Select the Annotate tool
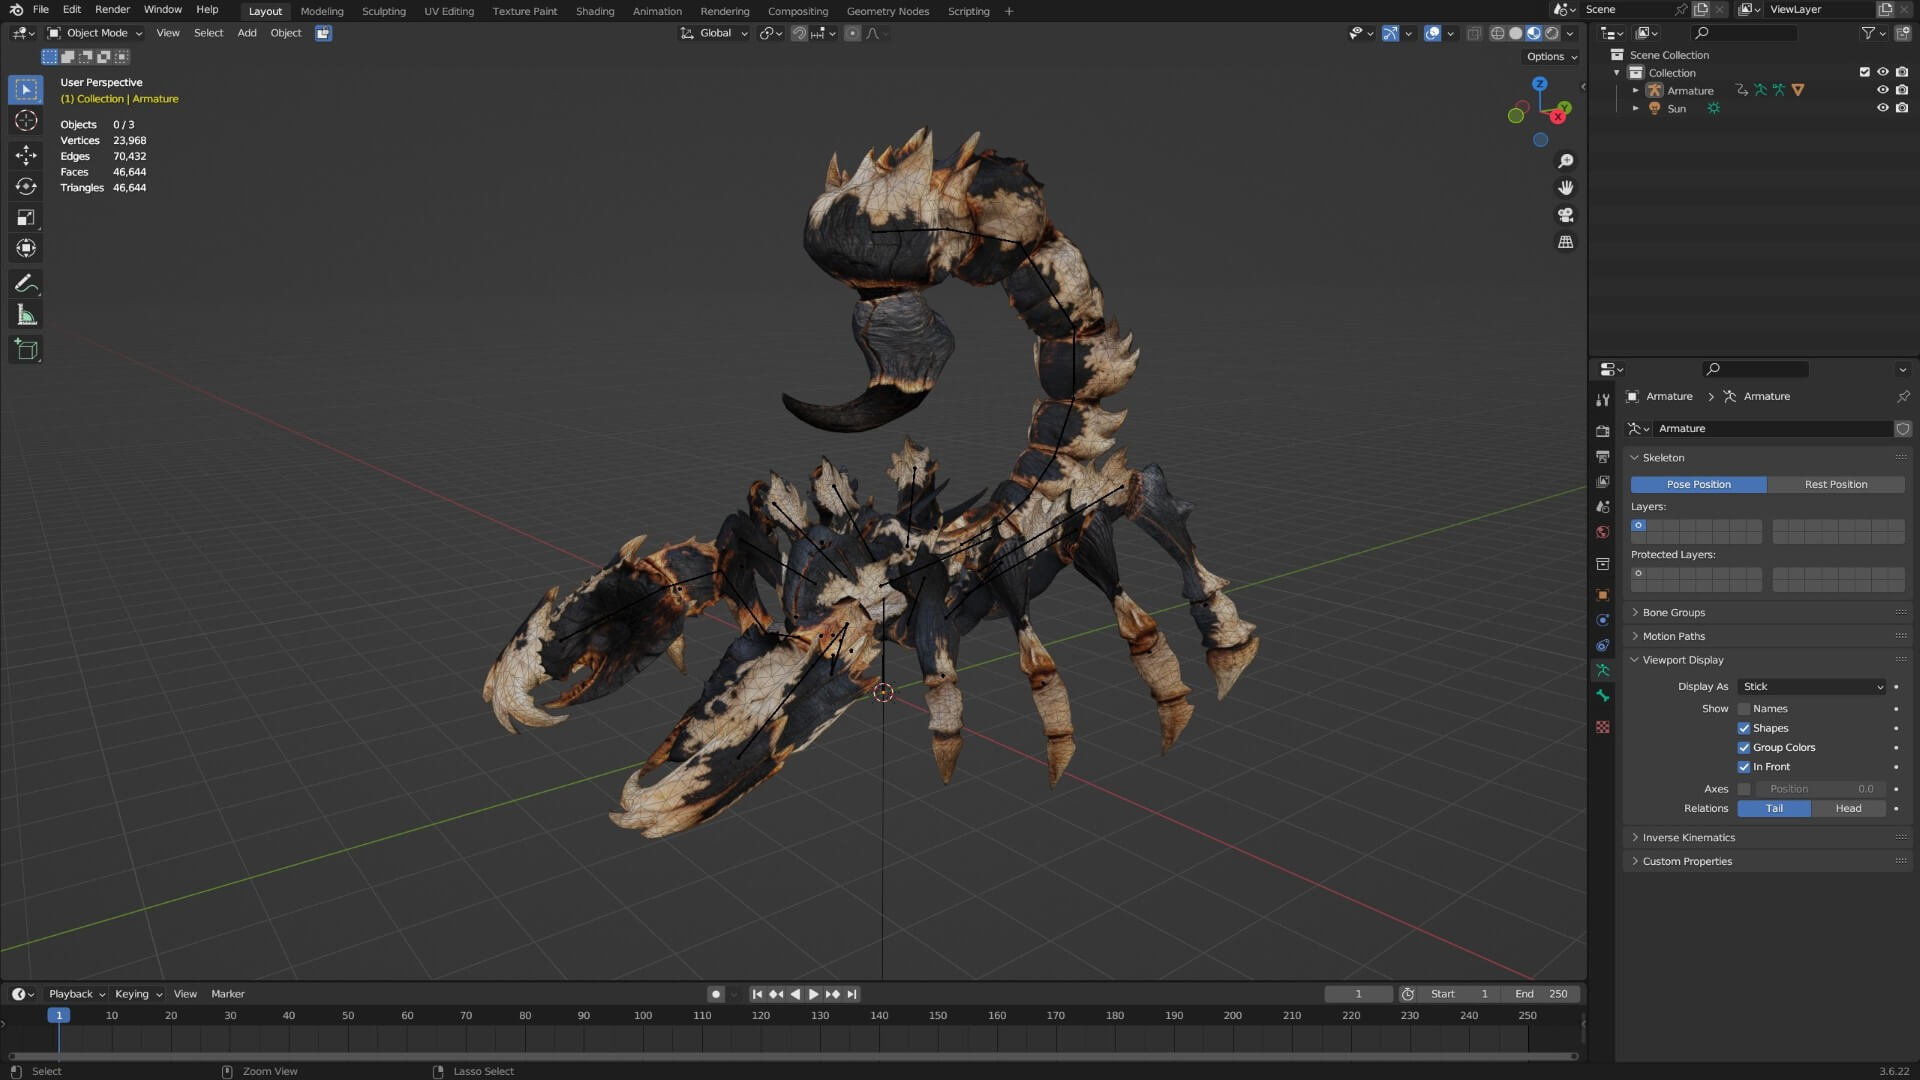This screenshot has width=1920, height=1080. 26,284
